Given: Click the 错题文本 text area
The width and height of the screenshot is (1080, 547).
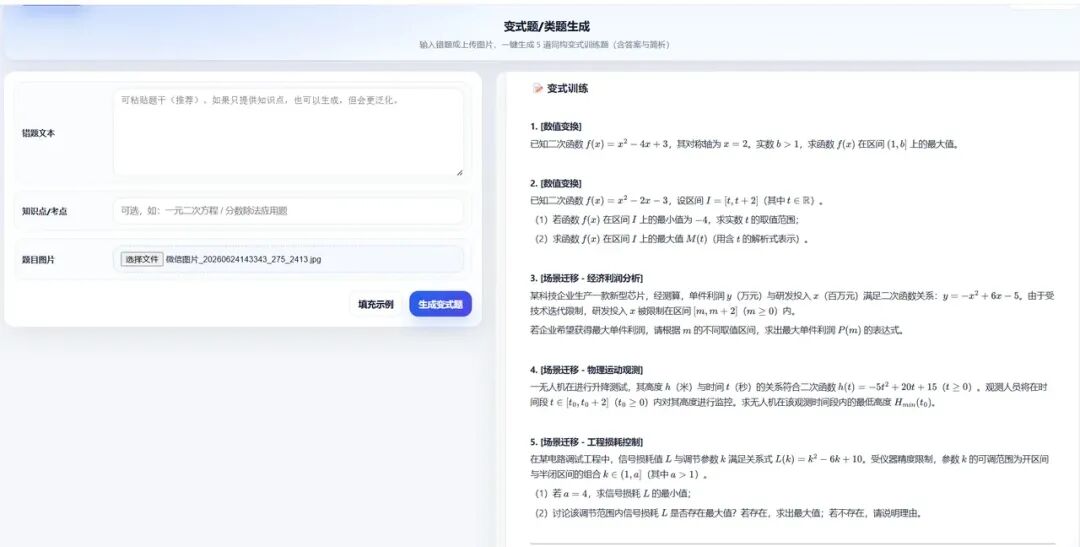Looking at the screenshot, I should click(x=288, y=132).
